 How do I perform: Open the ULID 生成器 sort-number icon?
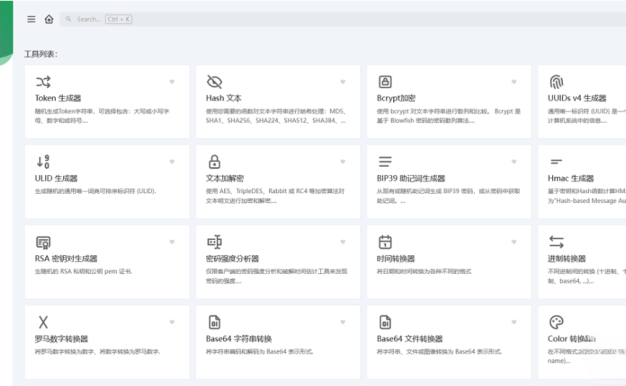43,162
